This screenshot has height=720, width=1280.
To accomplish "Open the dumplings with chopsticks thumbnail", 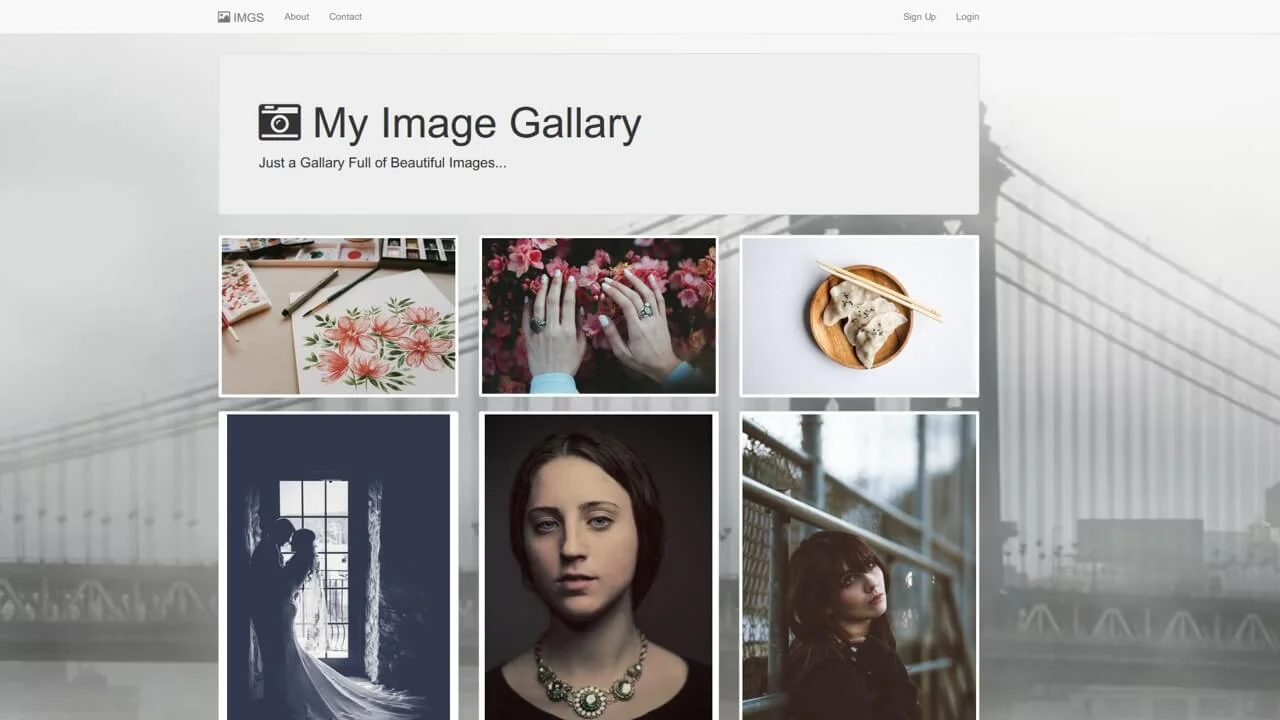I will 858,314.
